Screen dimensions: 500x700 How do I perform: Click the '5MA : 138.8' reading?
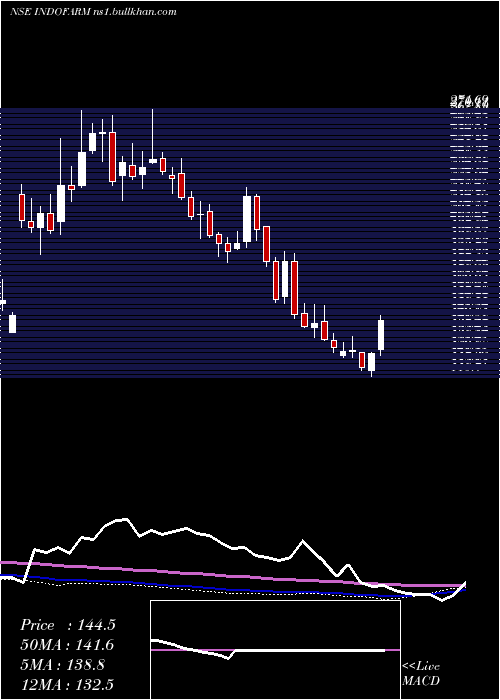62,665
